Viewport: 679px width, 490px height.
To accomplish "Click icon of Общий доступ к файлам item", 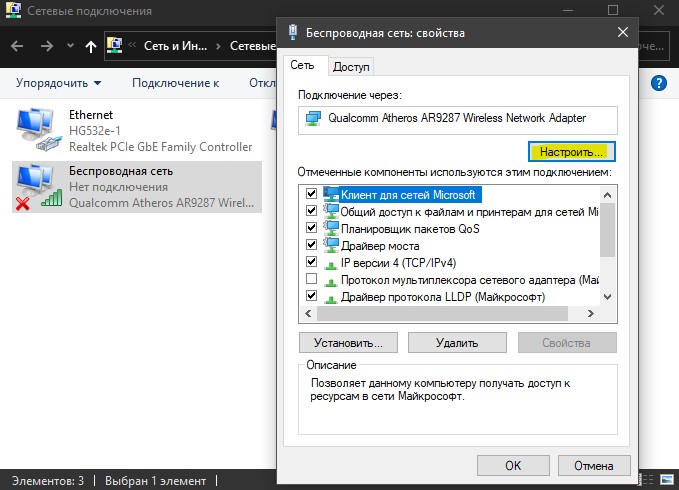I will pyautogui.click(x=331, y=212).
